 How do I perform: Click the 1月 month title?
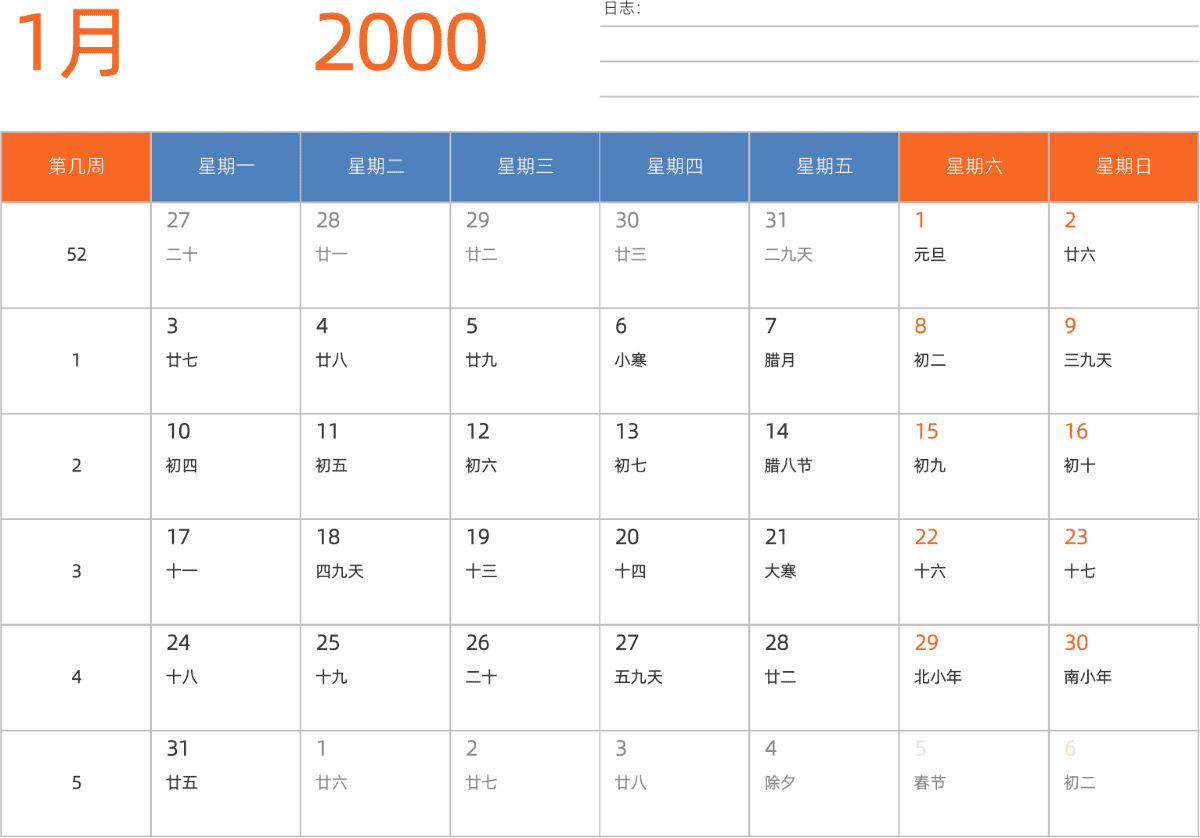click(x=69, y=44)
